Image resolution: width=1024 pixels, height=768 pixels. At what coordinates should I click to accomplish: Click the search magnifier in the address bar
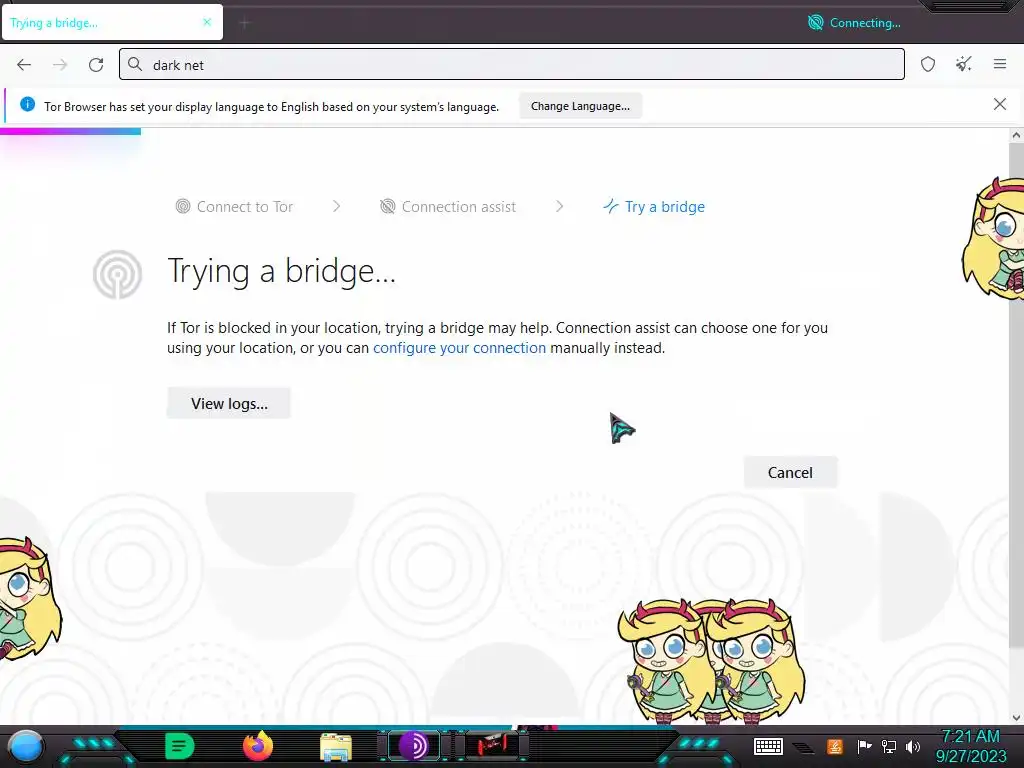pyautogui.click(x=135, y=64)
